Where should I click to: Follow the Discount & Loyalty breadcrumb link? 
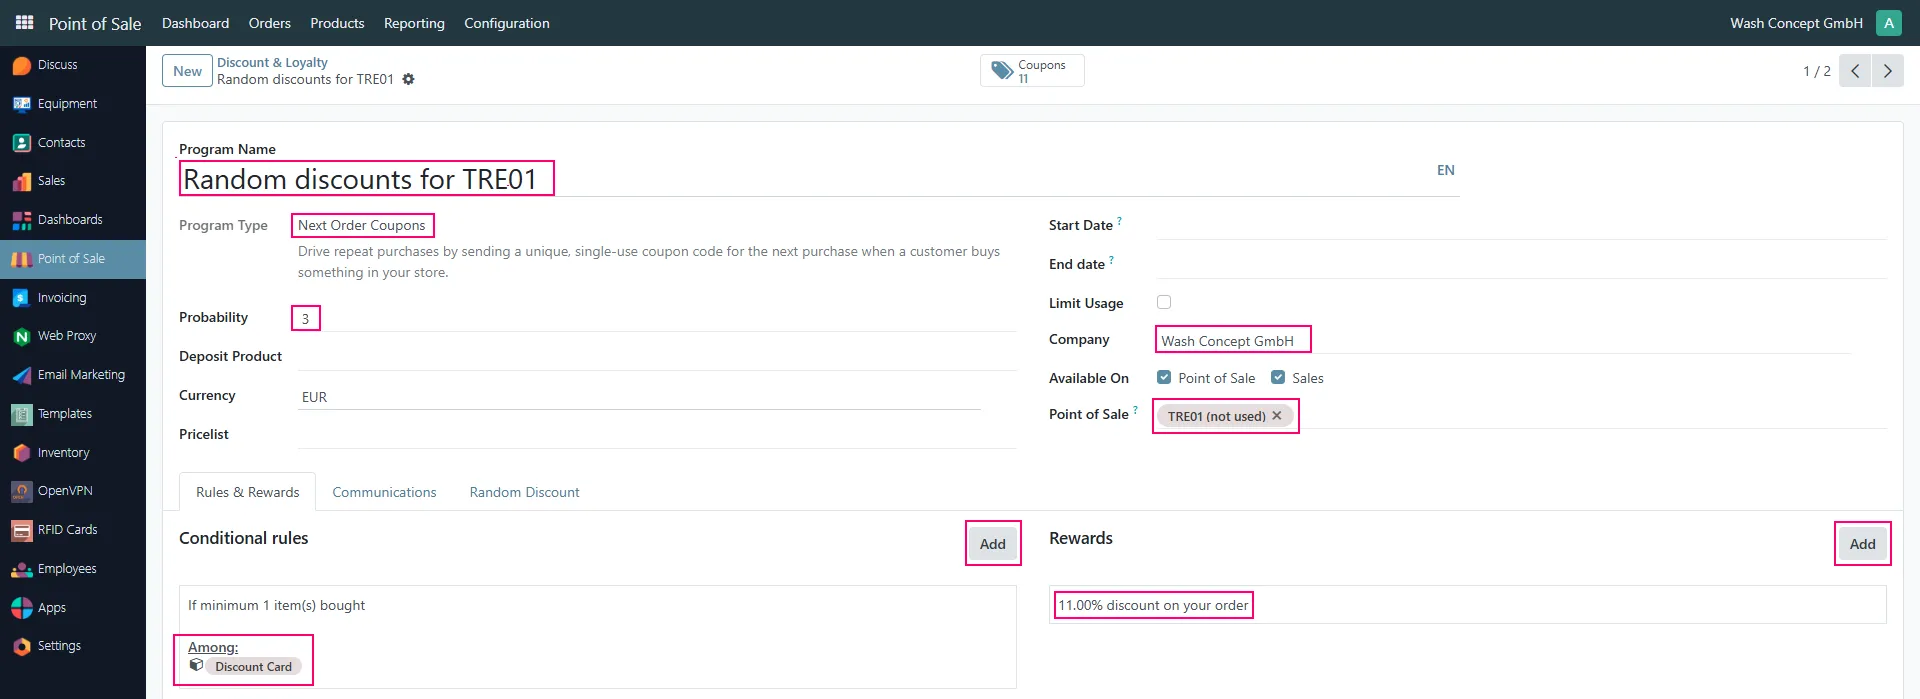click(x=272, y=62)
